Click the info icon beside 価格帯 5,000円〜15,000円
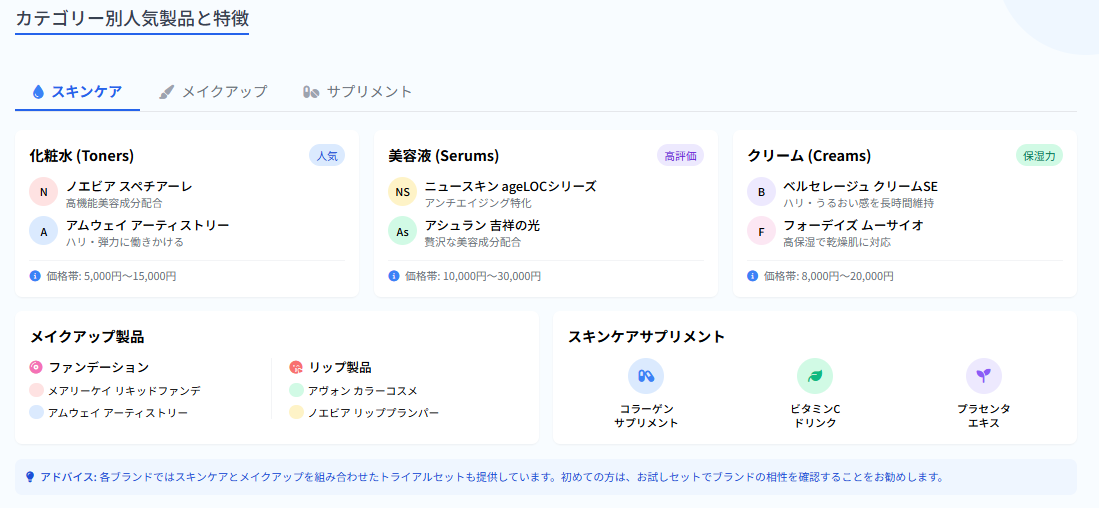Viewport: 1099px width, 508px height. tap(35, 275)
